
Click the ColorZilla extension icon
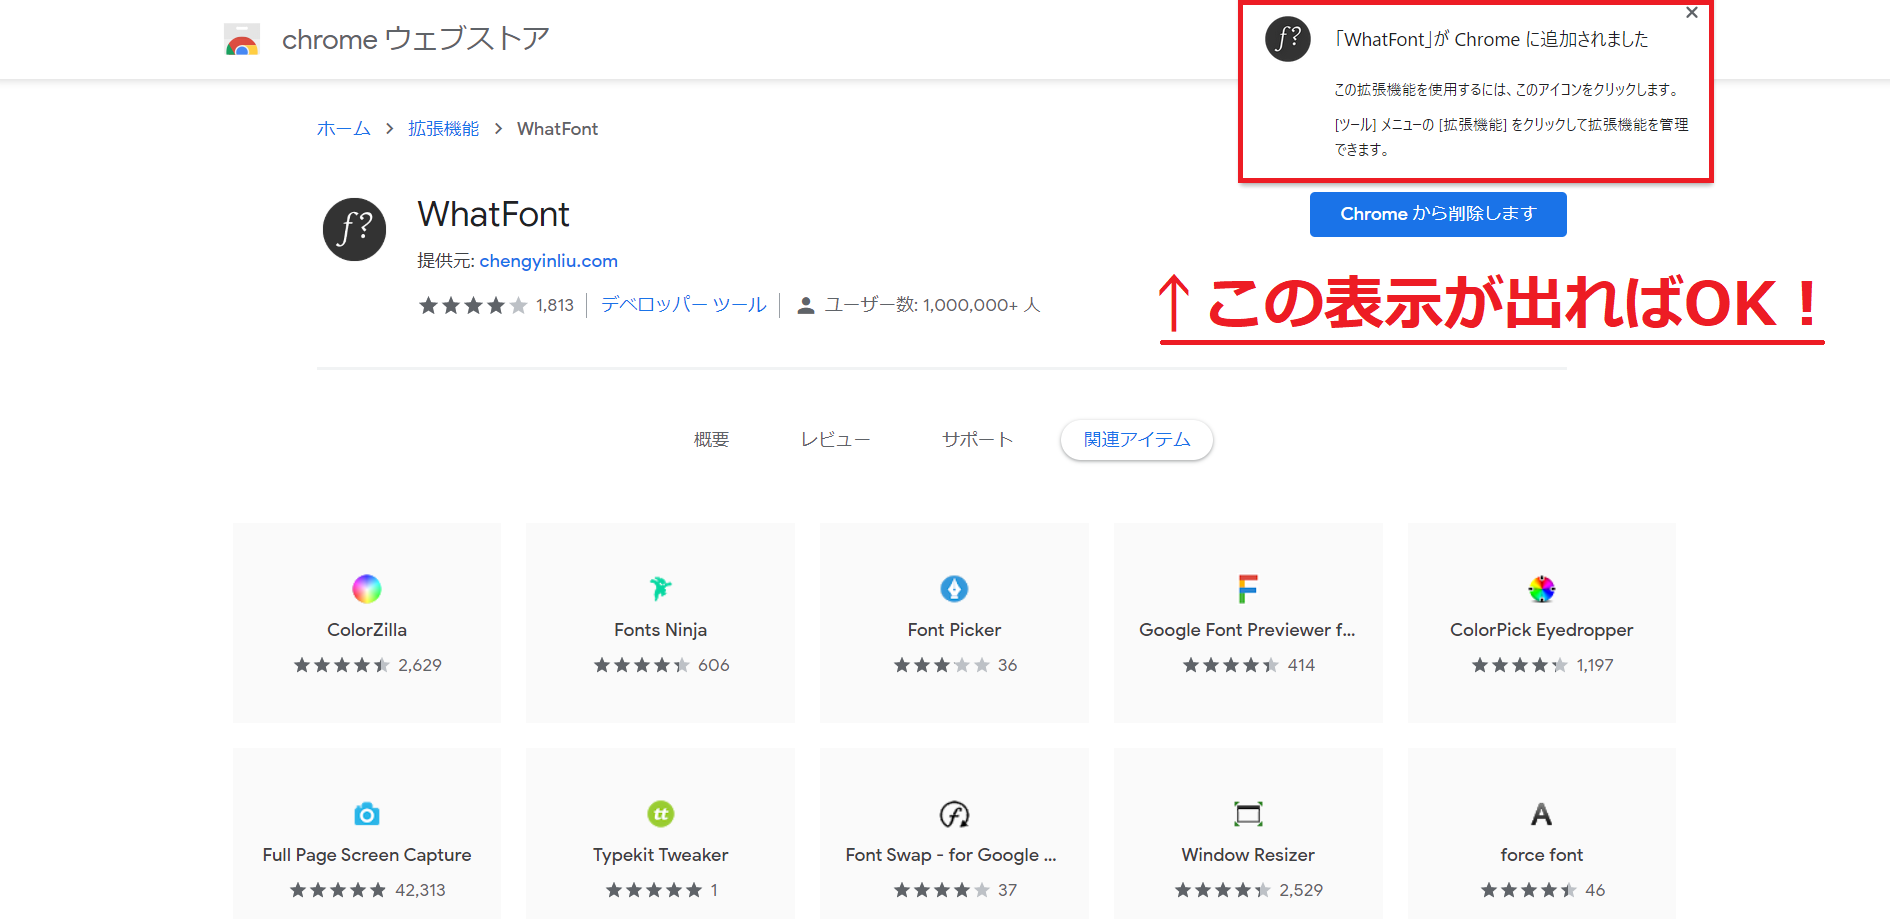point(367,589)
